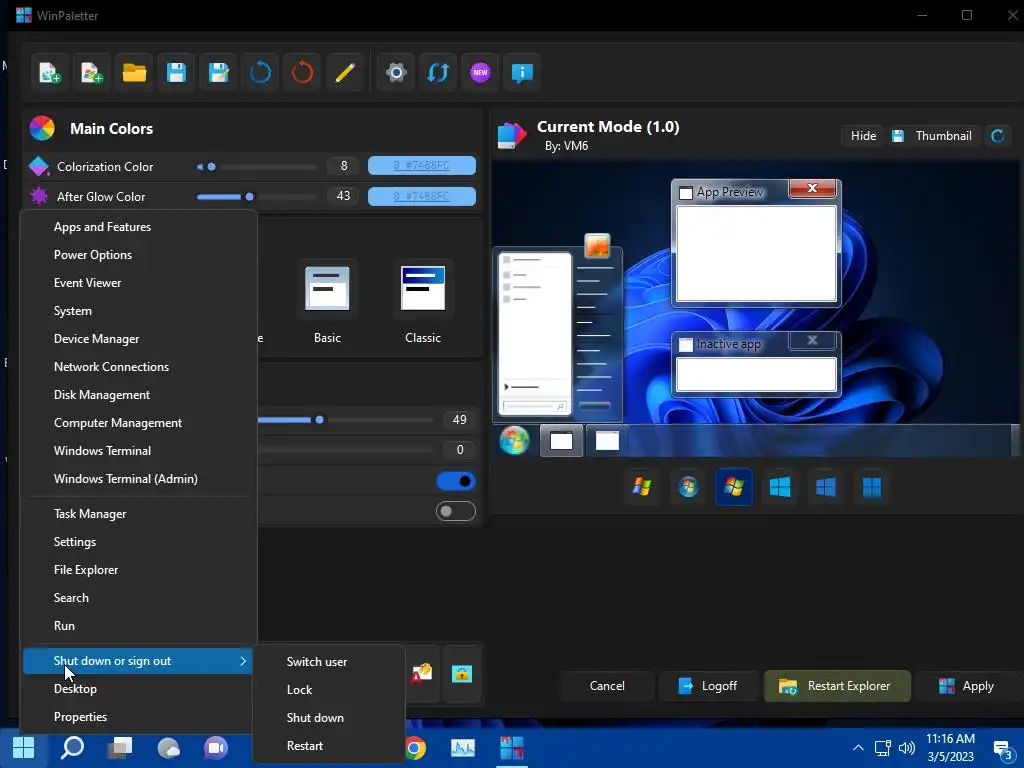Click the red letter A fonts icon
Screen dimensions: 1024x768
pos(421,674)
